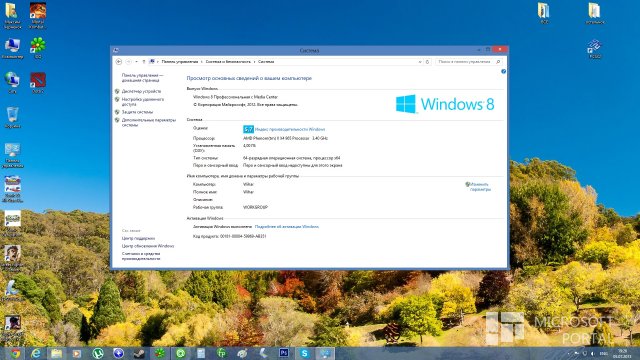This screenshot has width=640, height=360.
Task: Open the address bar history dropdown arrow
Action: click(x=420, y=62)
